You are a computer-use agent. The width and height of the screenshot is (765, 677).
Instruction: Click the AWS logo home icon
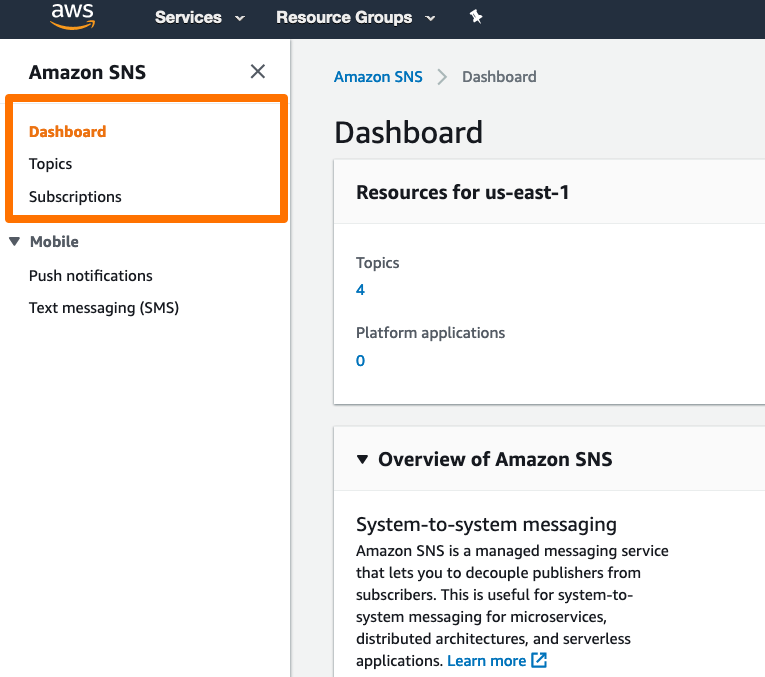point(73,17)
